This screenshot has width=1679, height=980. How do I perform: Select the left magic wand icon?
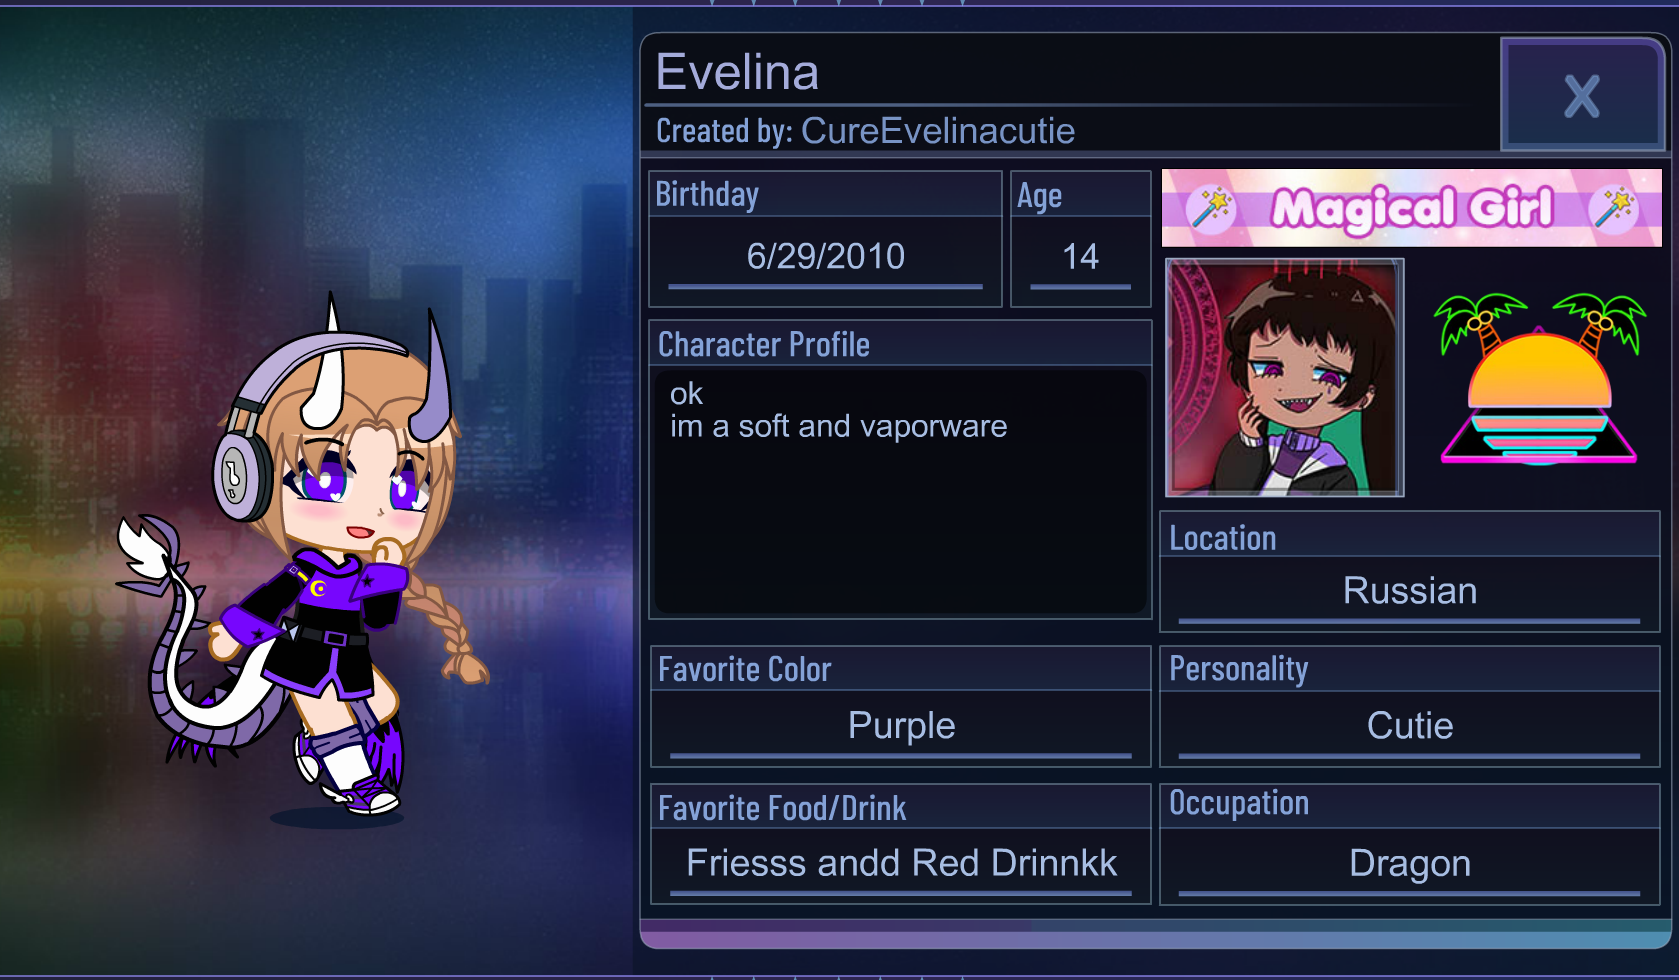pyautogui.click(x=1211, y=208)
